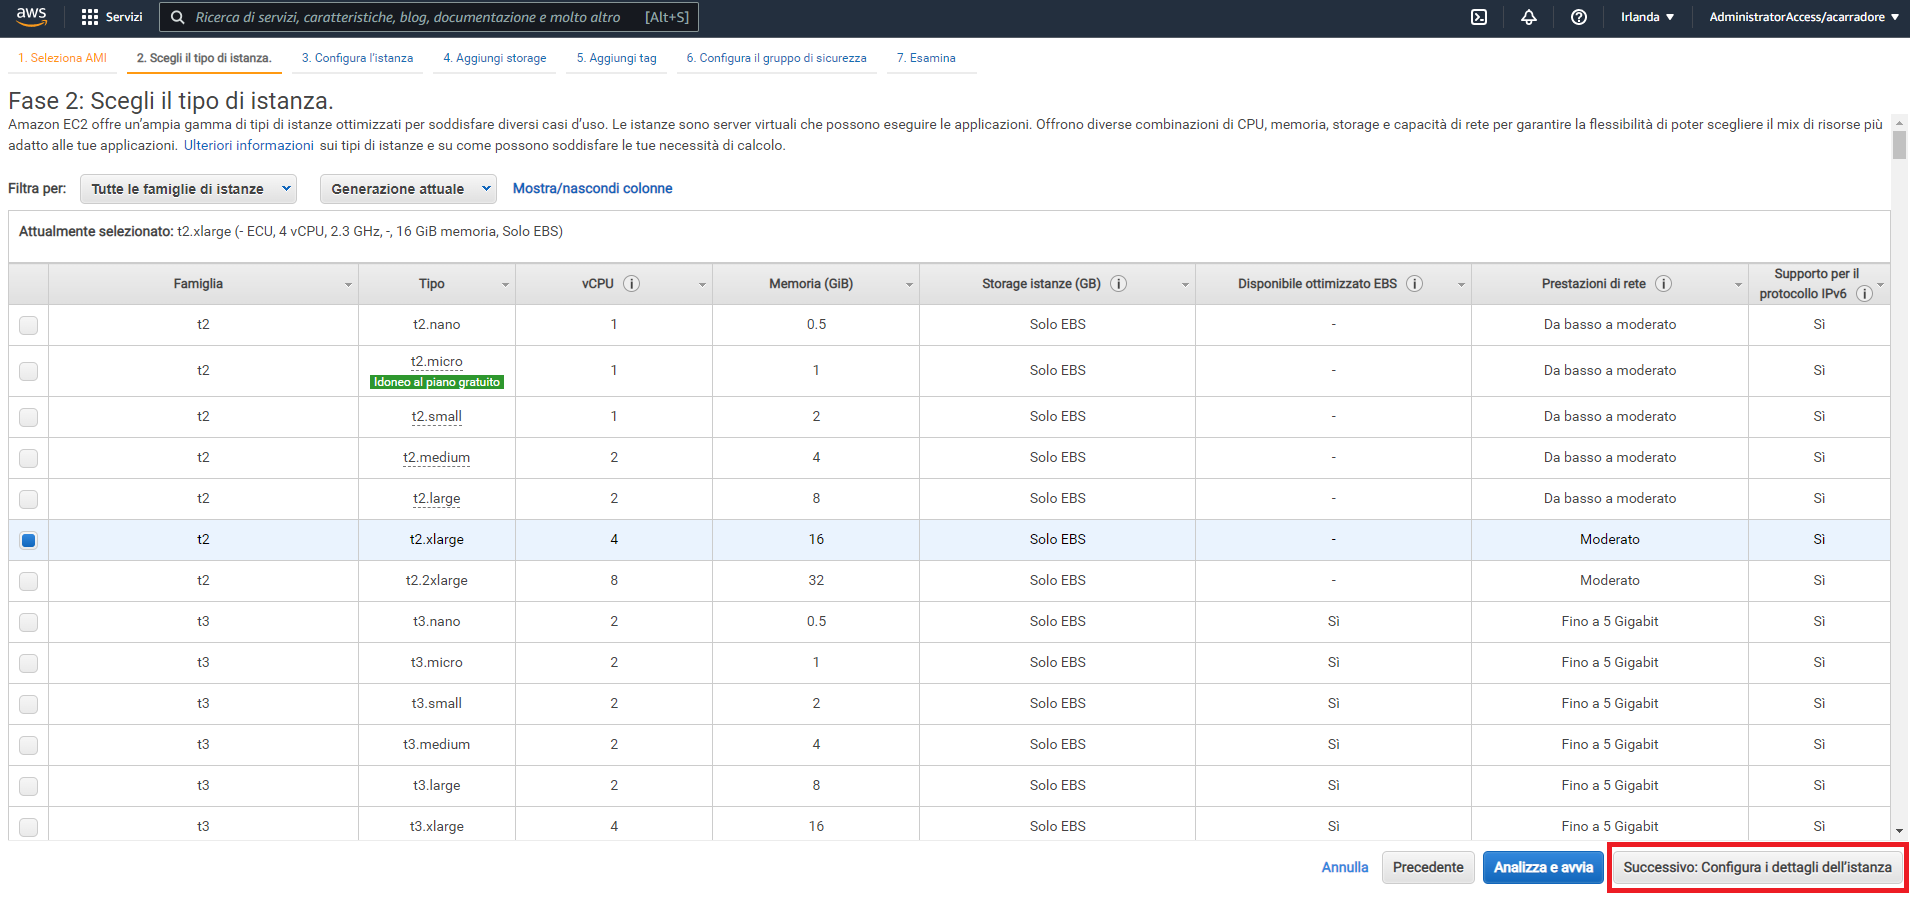Select the t3.large instance checkbox
The width and height of the screenshot is (1920, 897).
pyautogui.click(x=29, y=786)
